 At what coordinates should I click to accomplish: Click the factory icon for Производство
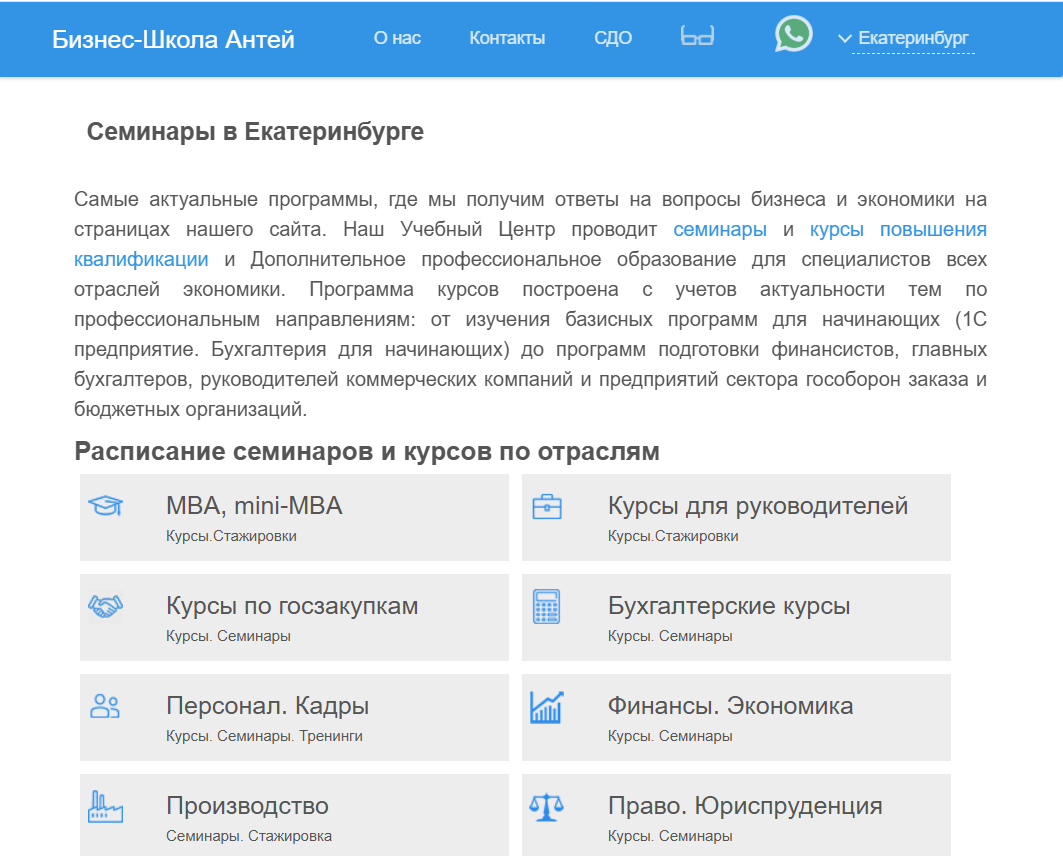pos(105,806)
